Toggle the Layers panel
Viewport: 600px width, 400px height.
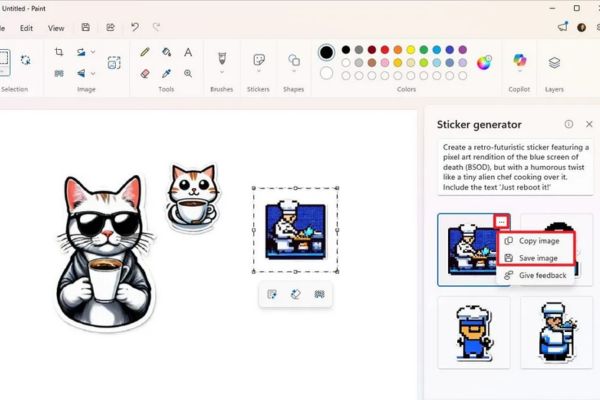pos(554,62)
